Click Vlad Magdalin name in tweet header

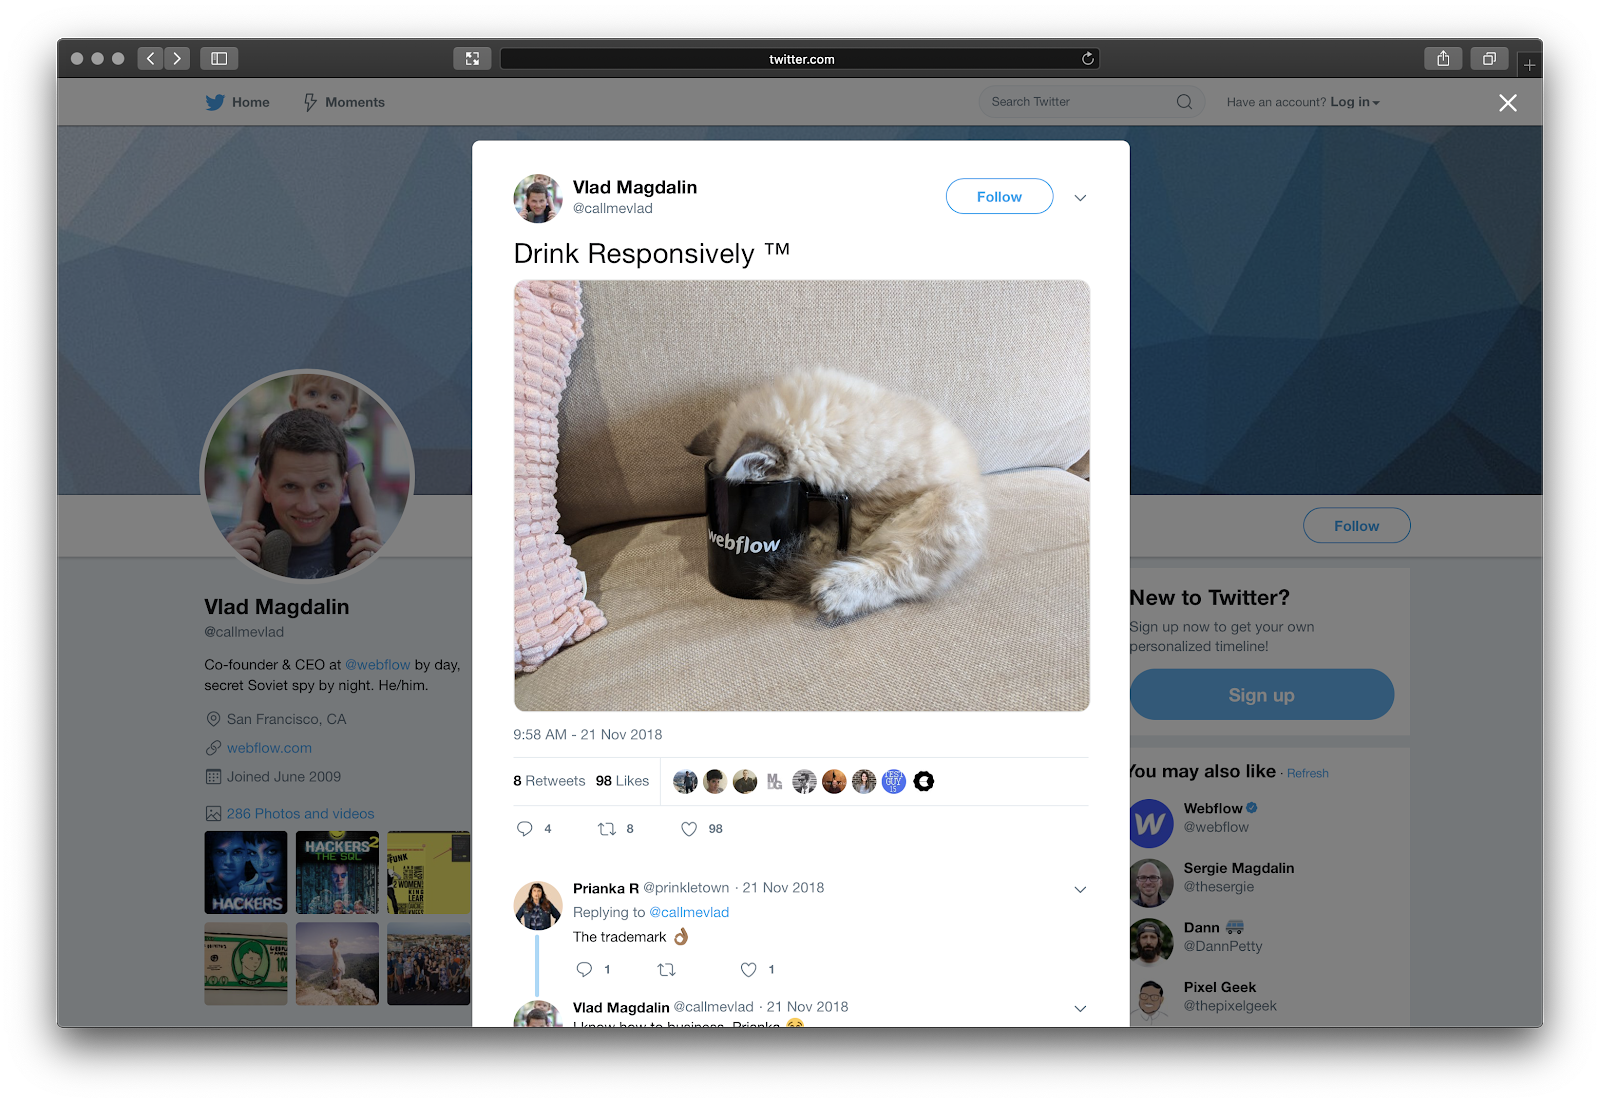pyautogui.click(x=635, y=187)
